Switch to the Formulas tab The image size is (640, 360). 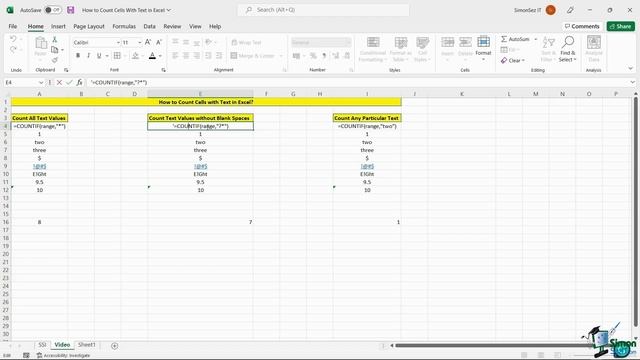click(124, 26)
